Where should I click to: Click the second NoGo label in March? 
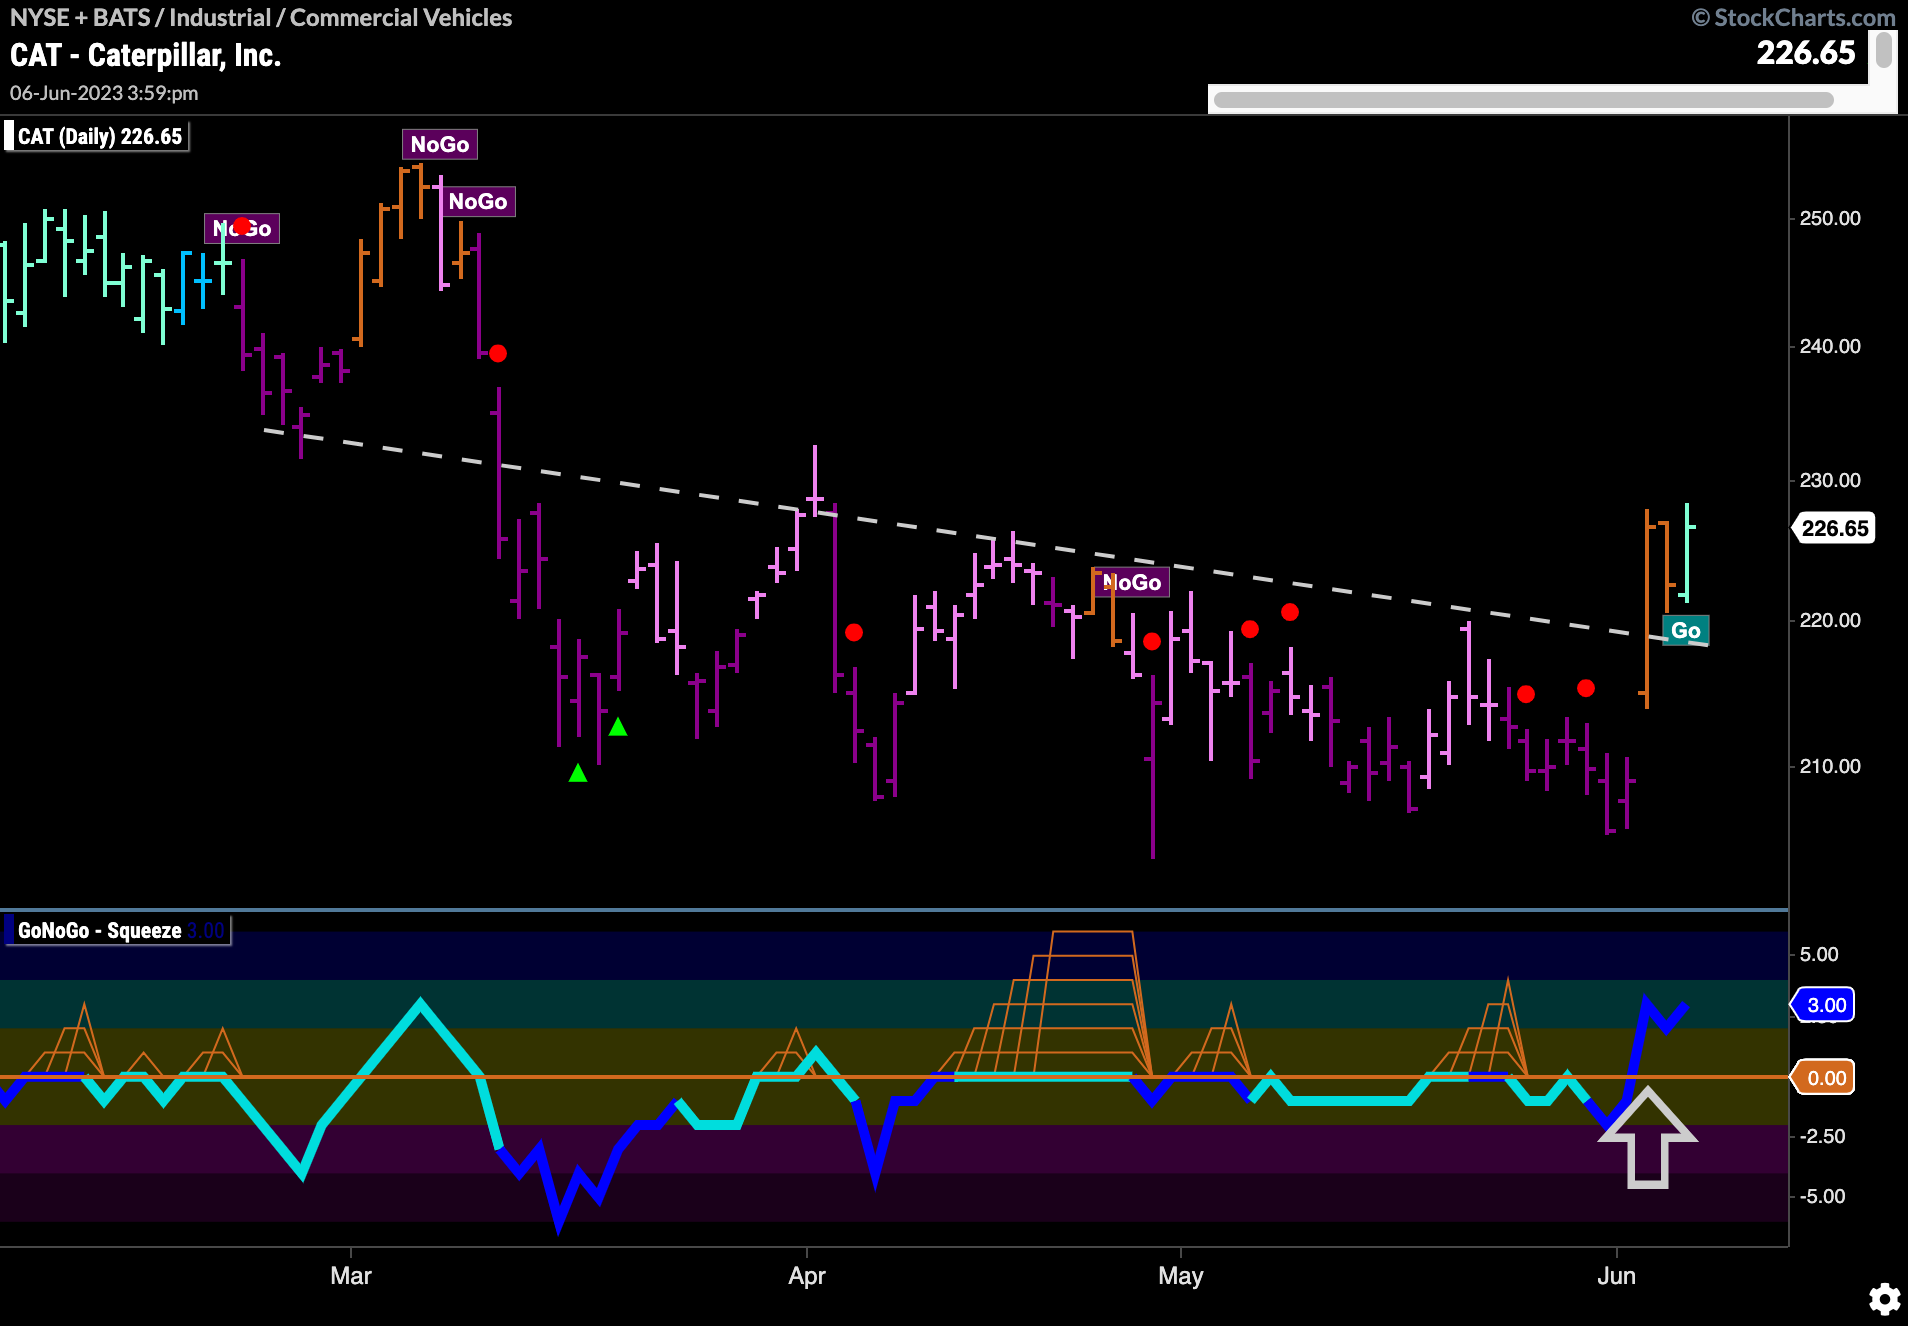(478, 201)
